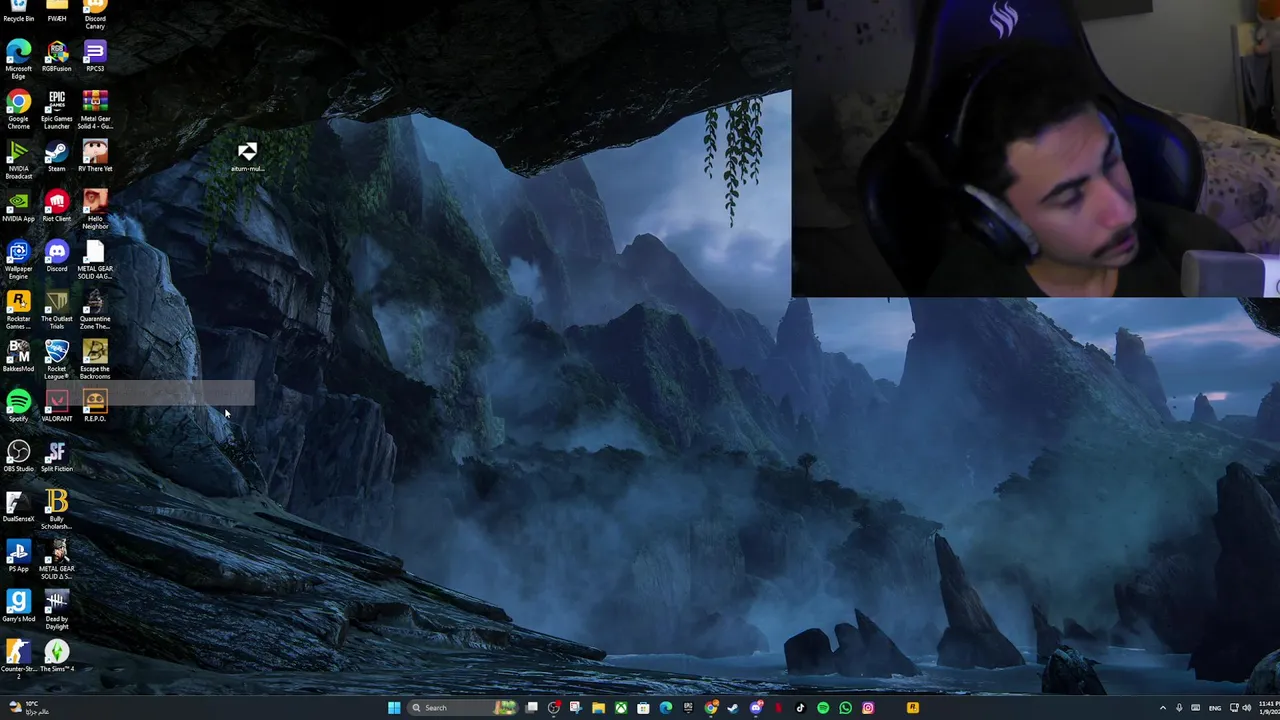The image size is (1280, 720).
Task: Click the taskbar Search box
Action: [463, 708]
